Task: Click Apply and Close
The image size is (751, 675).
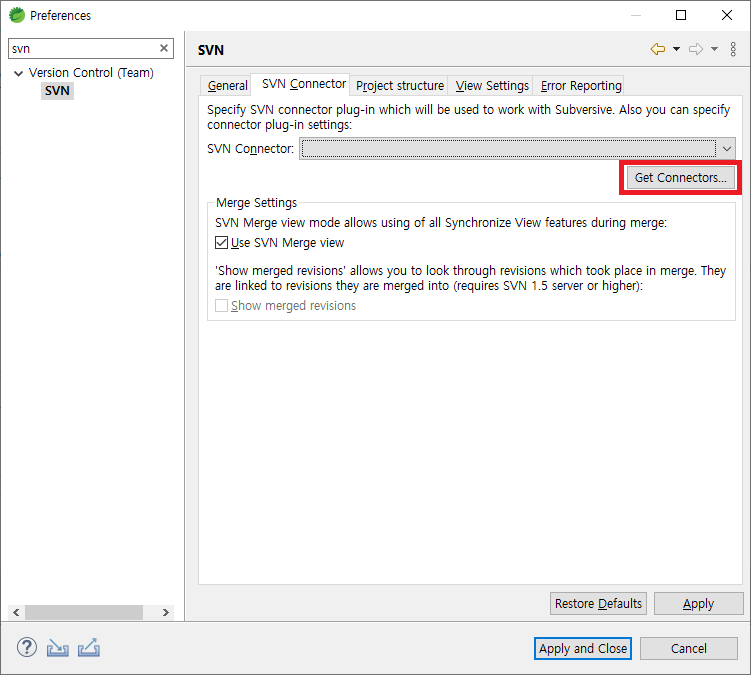Action: [583, 649]
